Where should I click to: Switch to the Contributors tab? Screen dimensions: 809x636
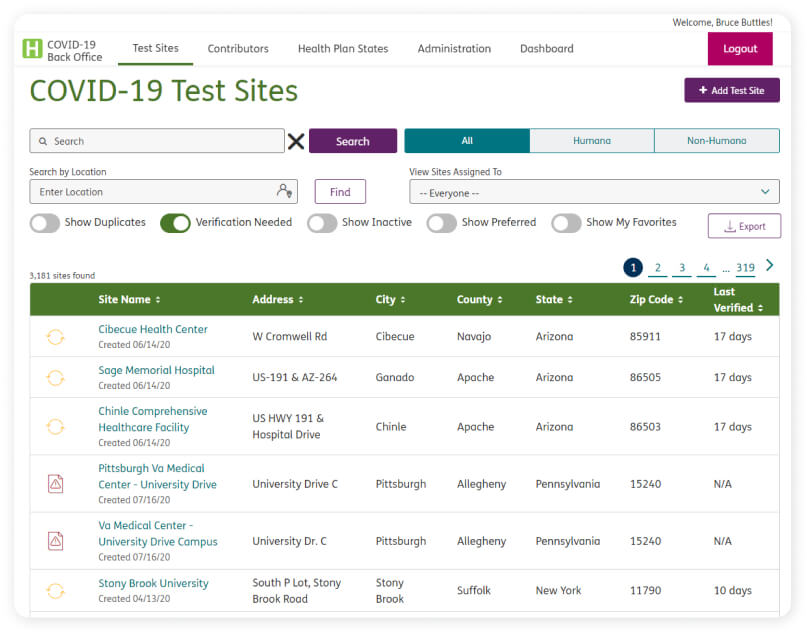click(238, 48)
